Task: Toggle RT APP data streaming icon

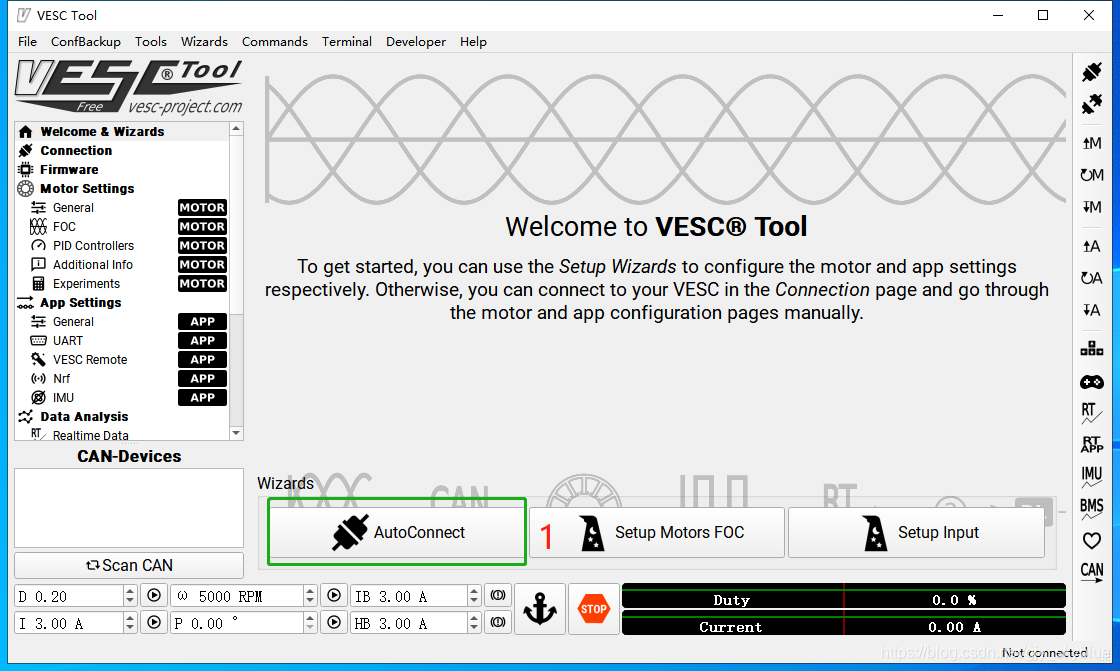Action: click(1091, 444)
